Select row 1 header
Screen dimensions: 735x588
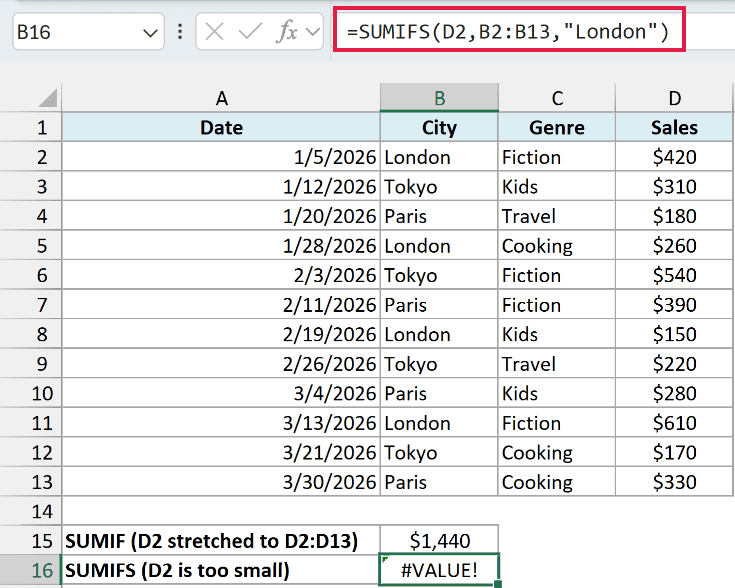tap(30, 128)
